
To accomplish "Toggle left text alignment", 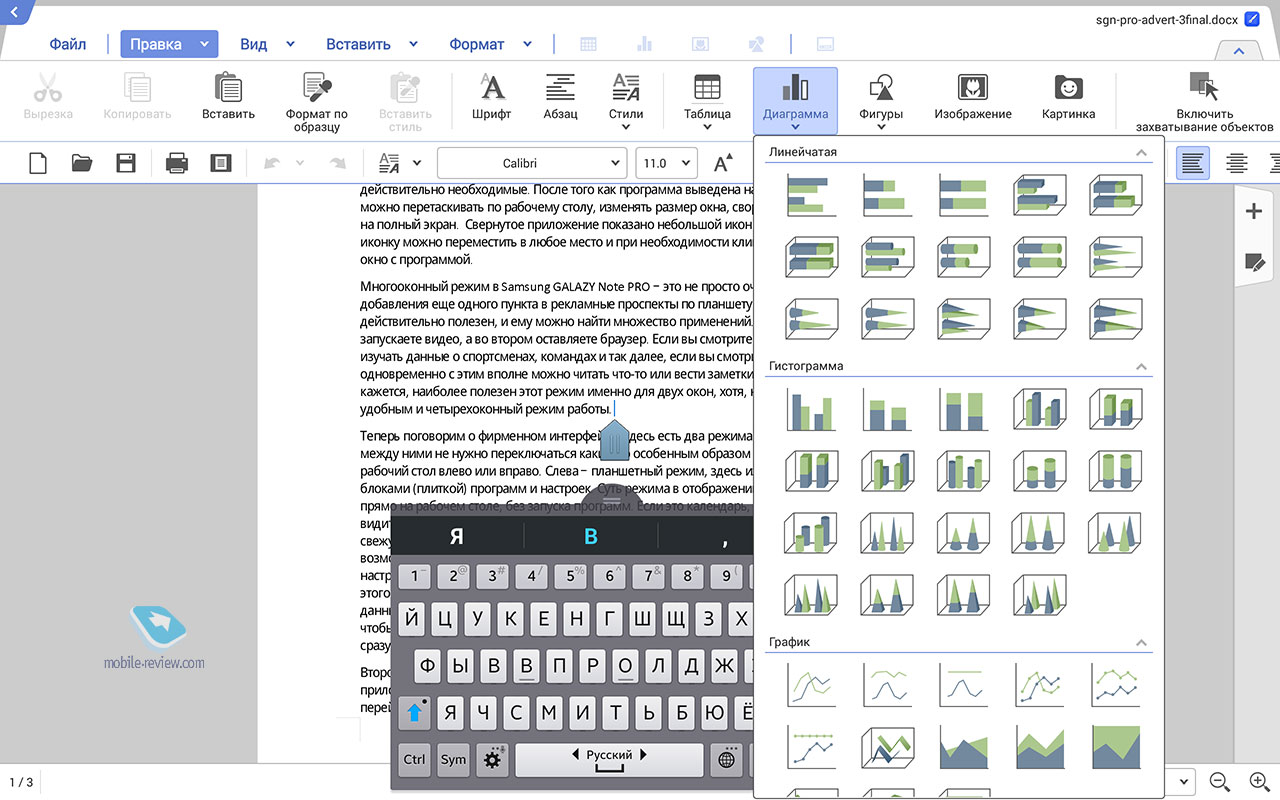I will 1192,163.
